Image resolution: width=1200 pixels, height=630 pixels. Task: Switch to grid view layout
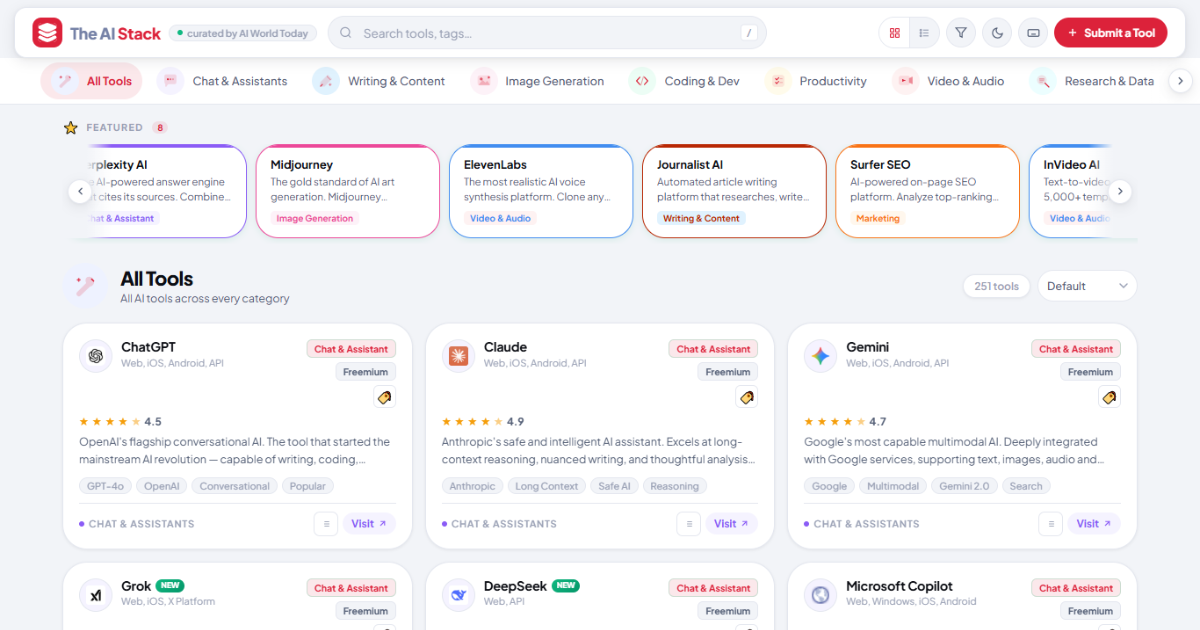point(895,33)
